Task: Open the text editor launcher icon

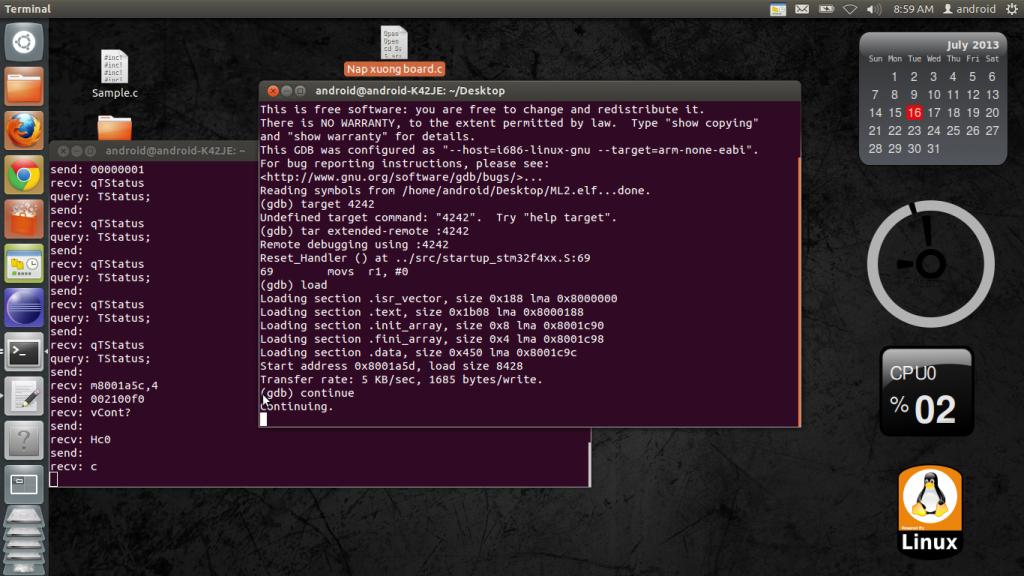Action: coord(24,396)
